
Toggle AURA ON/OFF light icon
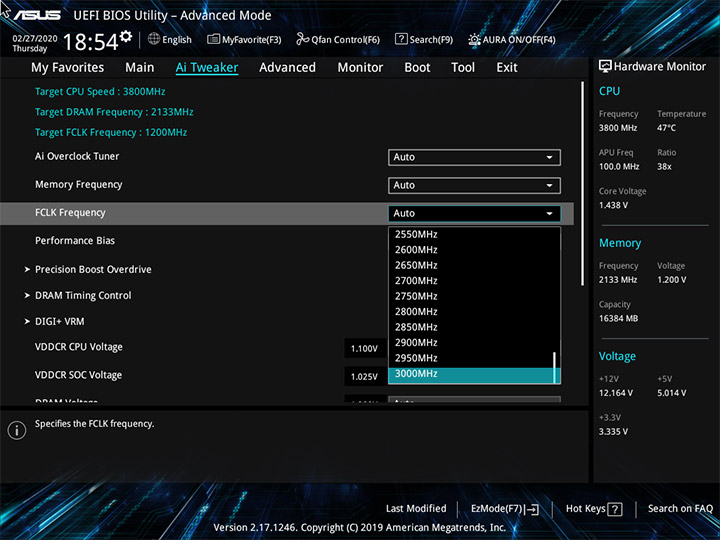[474, 39]
